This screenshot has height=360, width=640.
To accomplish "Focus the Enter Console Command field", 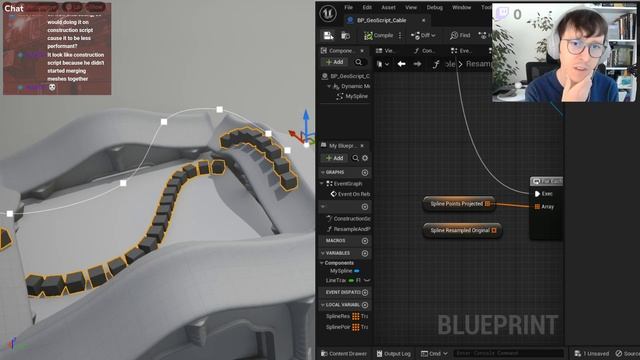I will (509, 353).
